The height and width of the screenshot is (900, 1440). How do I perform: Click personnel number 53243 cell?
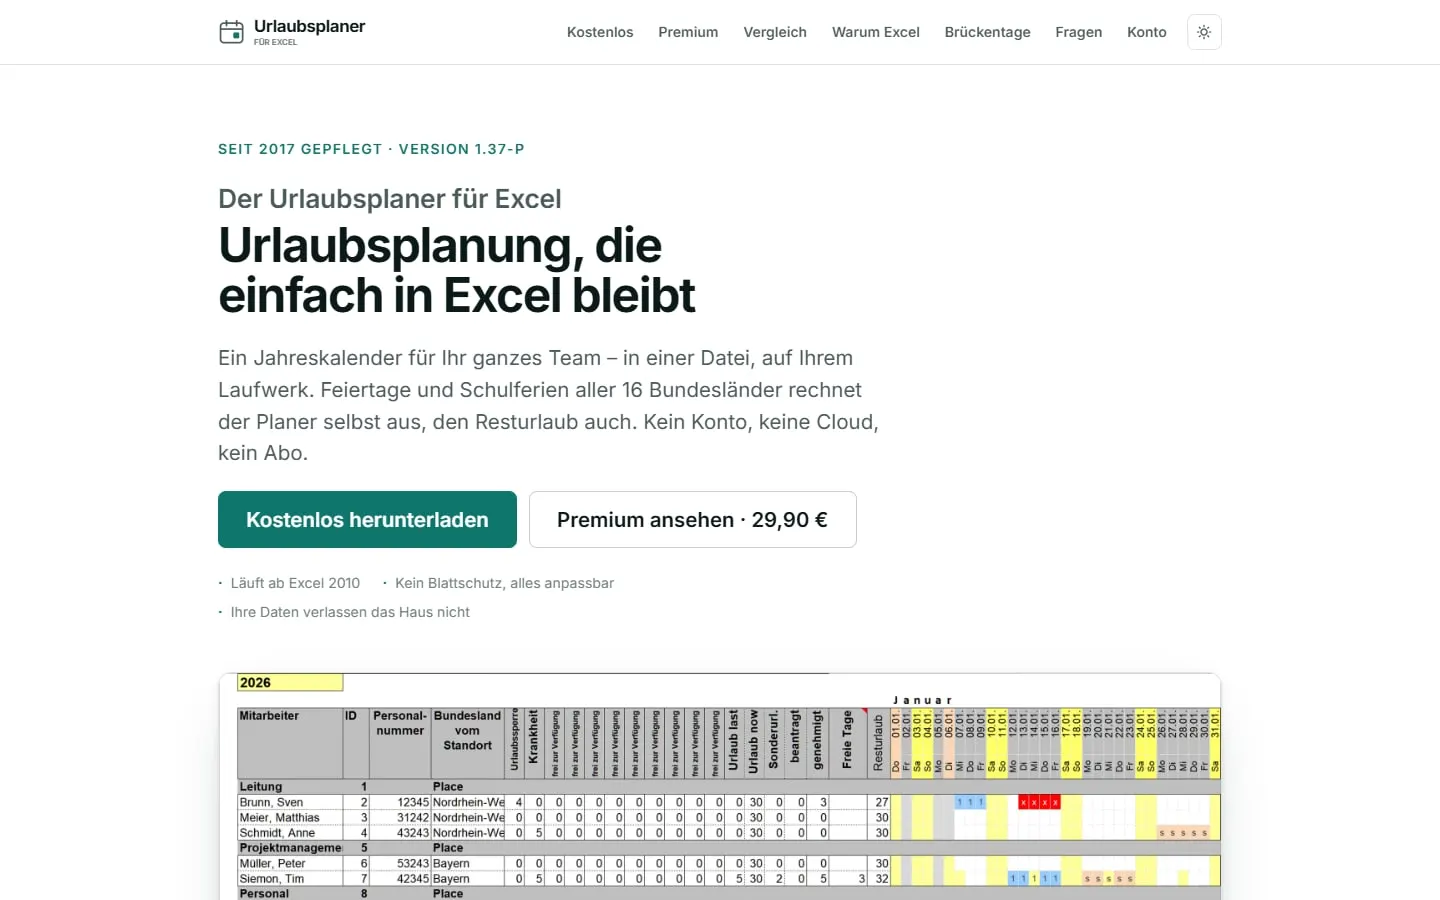400,863
